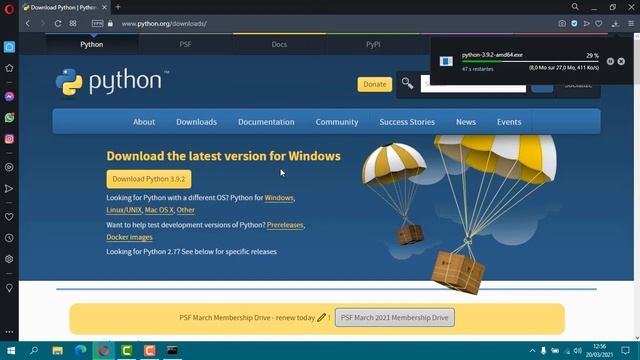Select the Docs top tab
640x360 pixels.
279,44
